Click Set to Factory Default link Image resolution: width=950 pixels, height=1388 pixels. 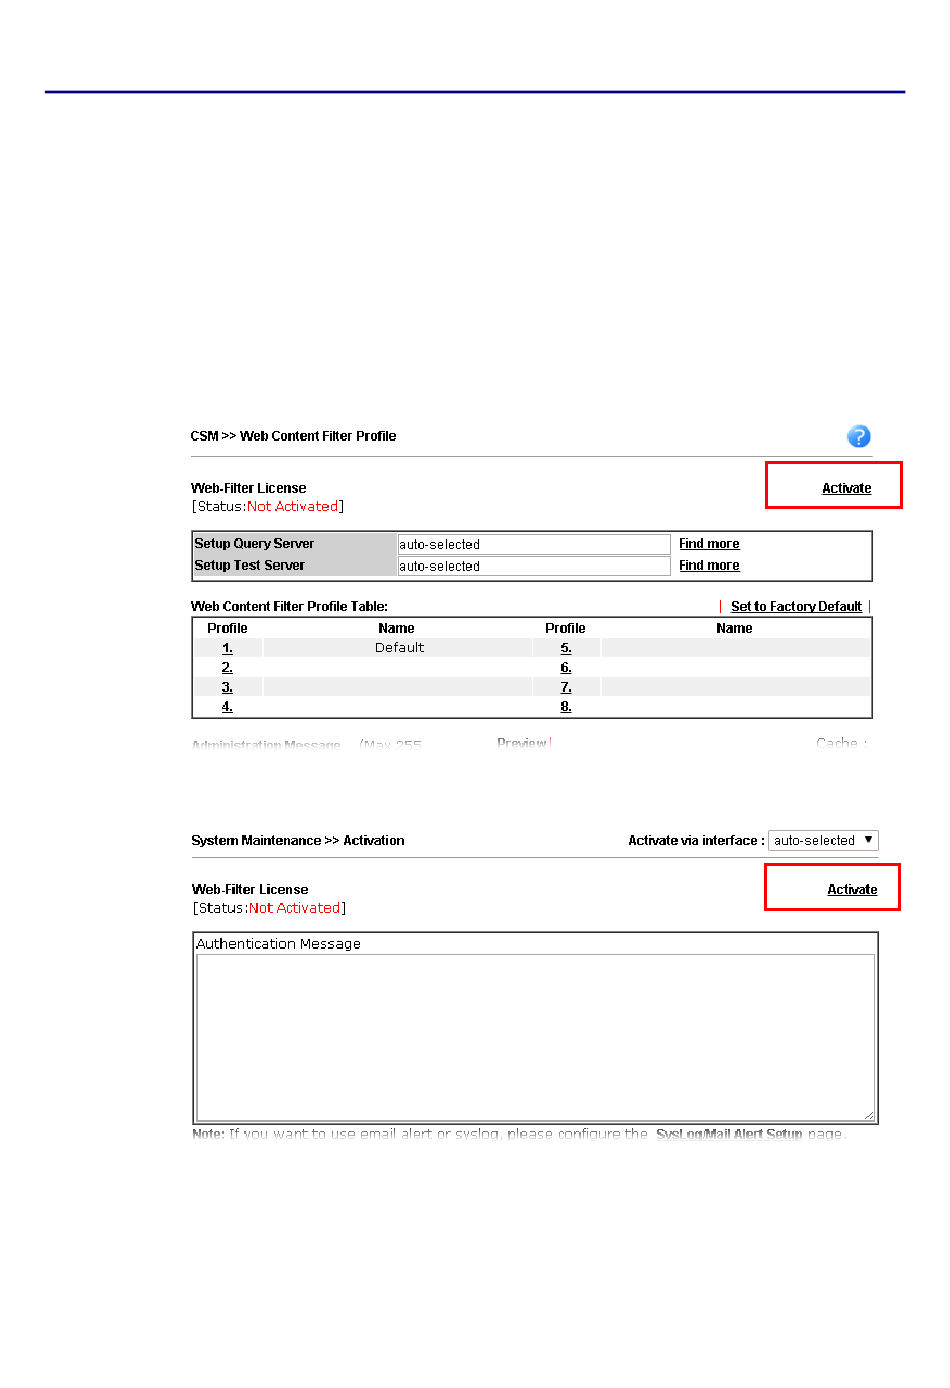[796, 606]
